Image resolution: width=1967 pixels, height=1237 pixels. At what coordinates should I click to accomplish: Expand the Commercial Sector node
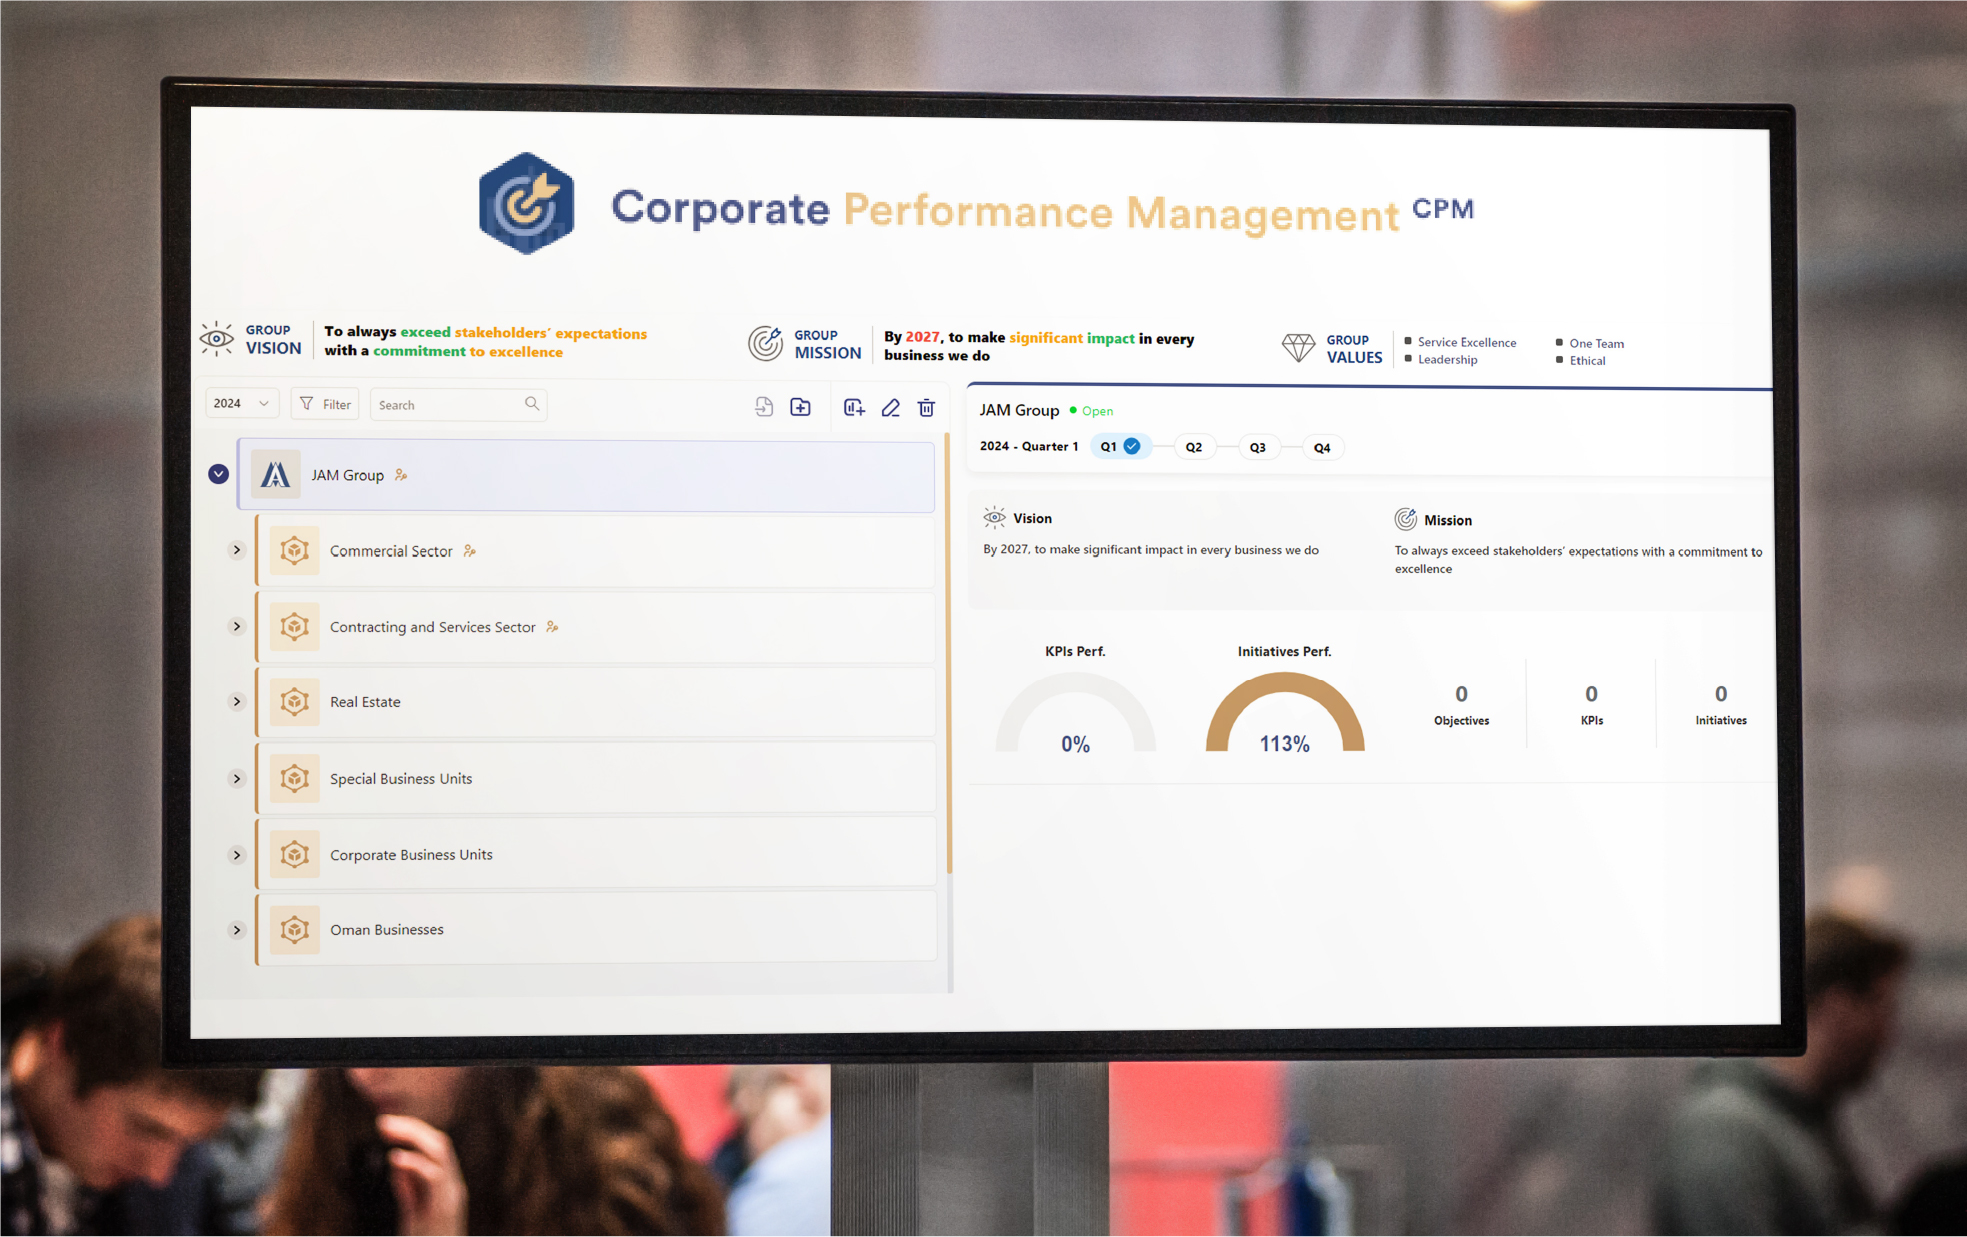coord(237,550)
